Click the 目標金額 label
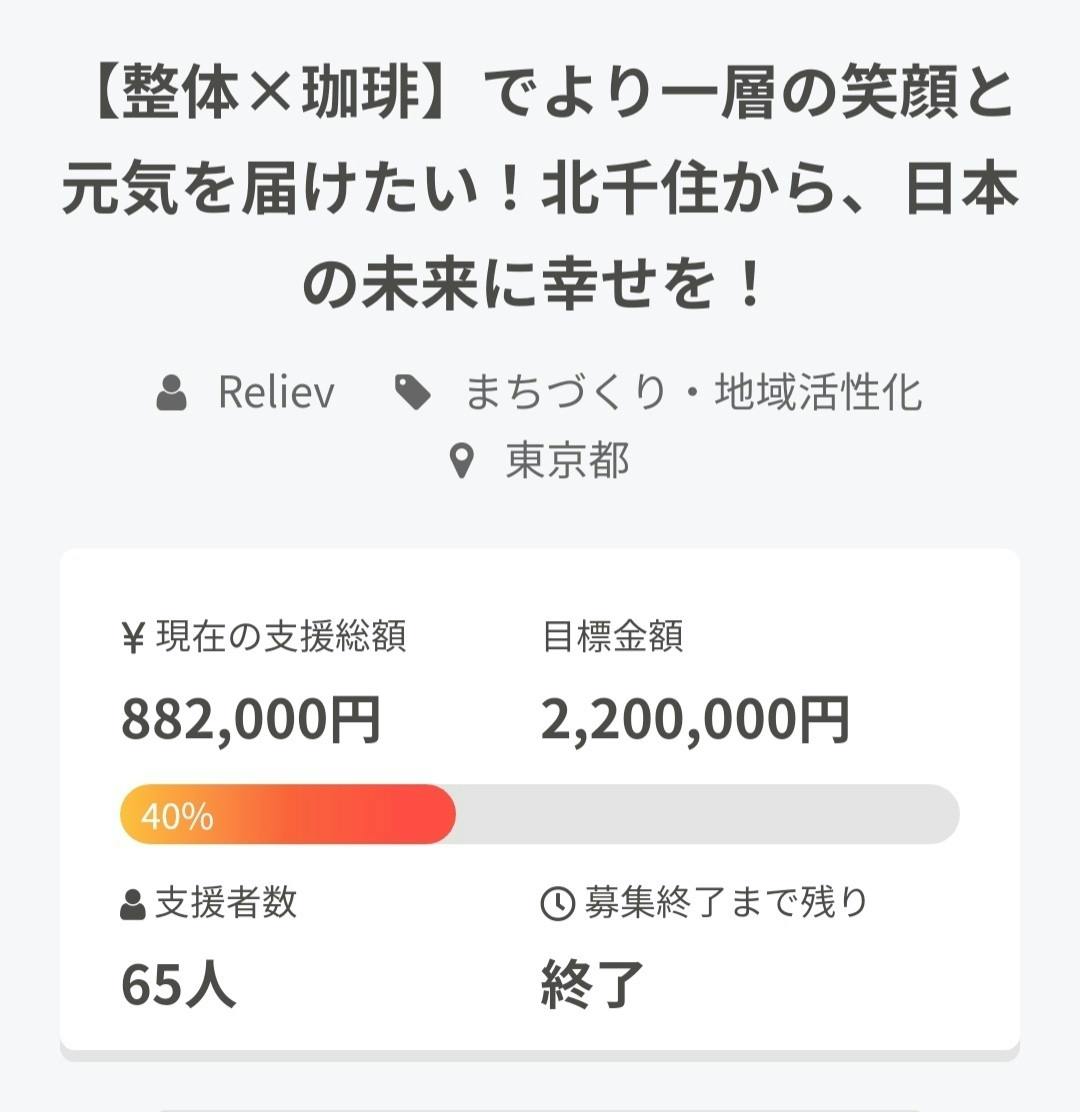Viewport: 1080px width, 1112px height. pyautogui.click(x=612, y=637)
